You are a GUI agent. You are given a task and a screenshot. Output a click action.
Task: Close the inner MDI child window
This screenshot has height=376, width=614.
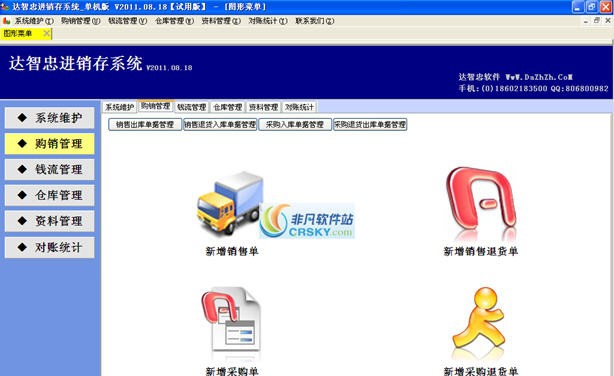pos(608,21)
